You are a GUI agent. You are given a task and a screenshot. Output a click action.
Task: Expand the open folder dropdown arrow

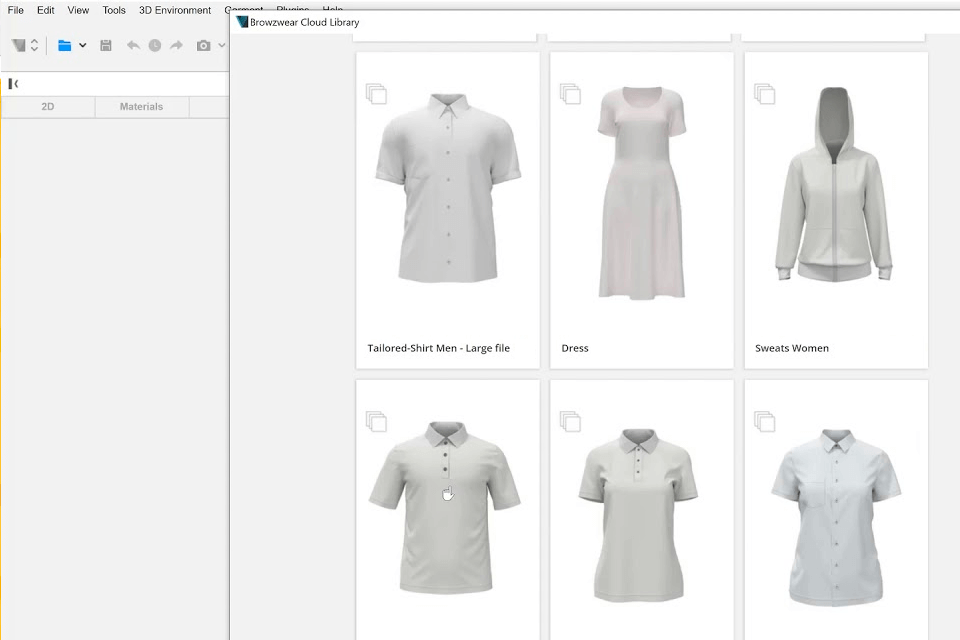(83, 45)
